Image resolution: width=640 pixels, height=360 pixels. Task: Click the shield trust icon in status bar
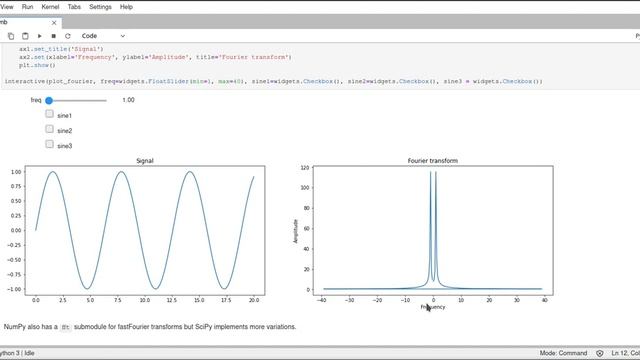coord(600,353)
